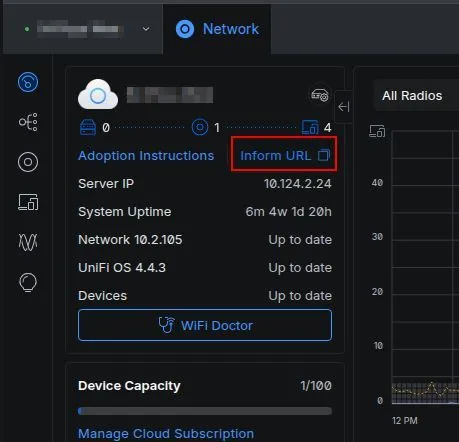The image size is (459, 442).
Task: Expand the site switcher dropdown
Action: (146, 29)
